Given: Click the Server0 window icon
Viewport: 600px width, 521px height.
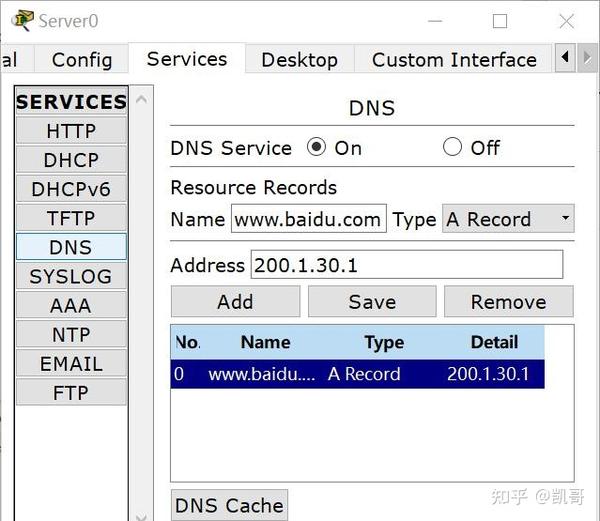Looking at the screenshot, I should (x=22, y=20).
